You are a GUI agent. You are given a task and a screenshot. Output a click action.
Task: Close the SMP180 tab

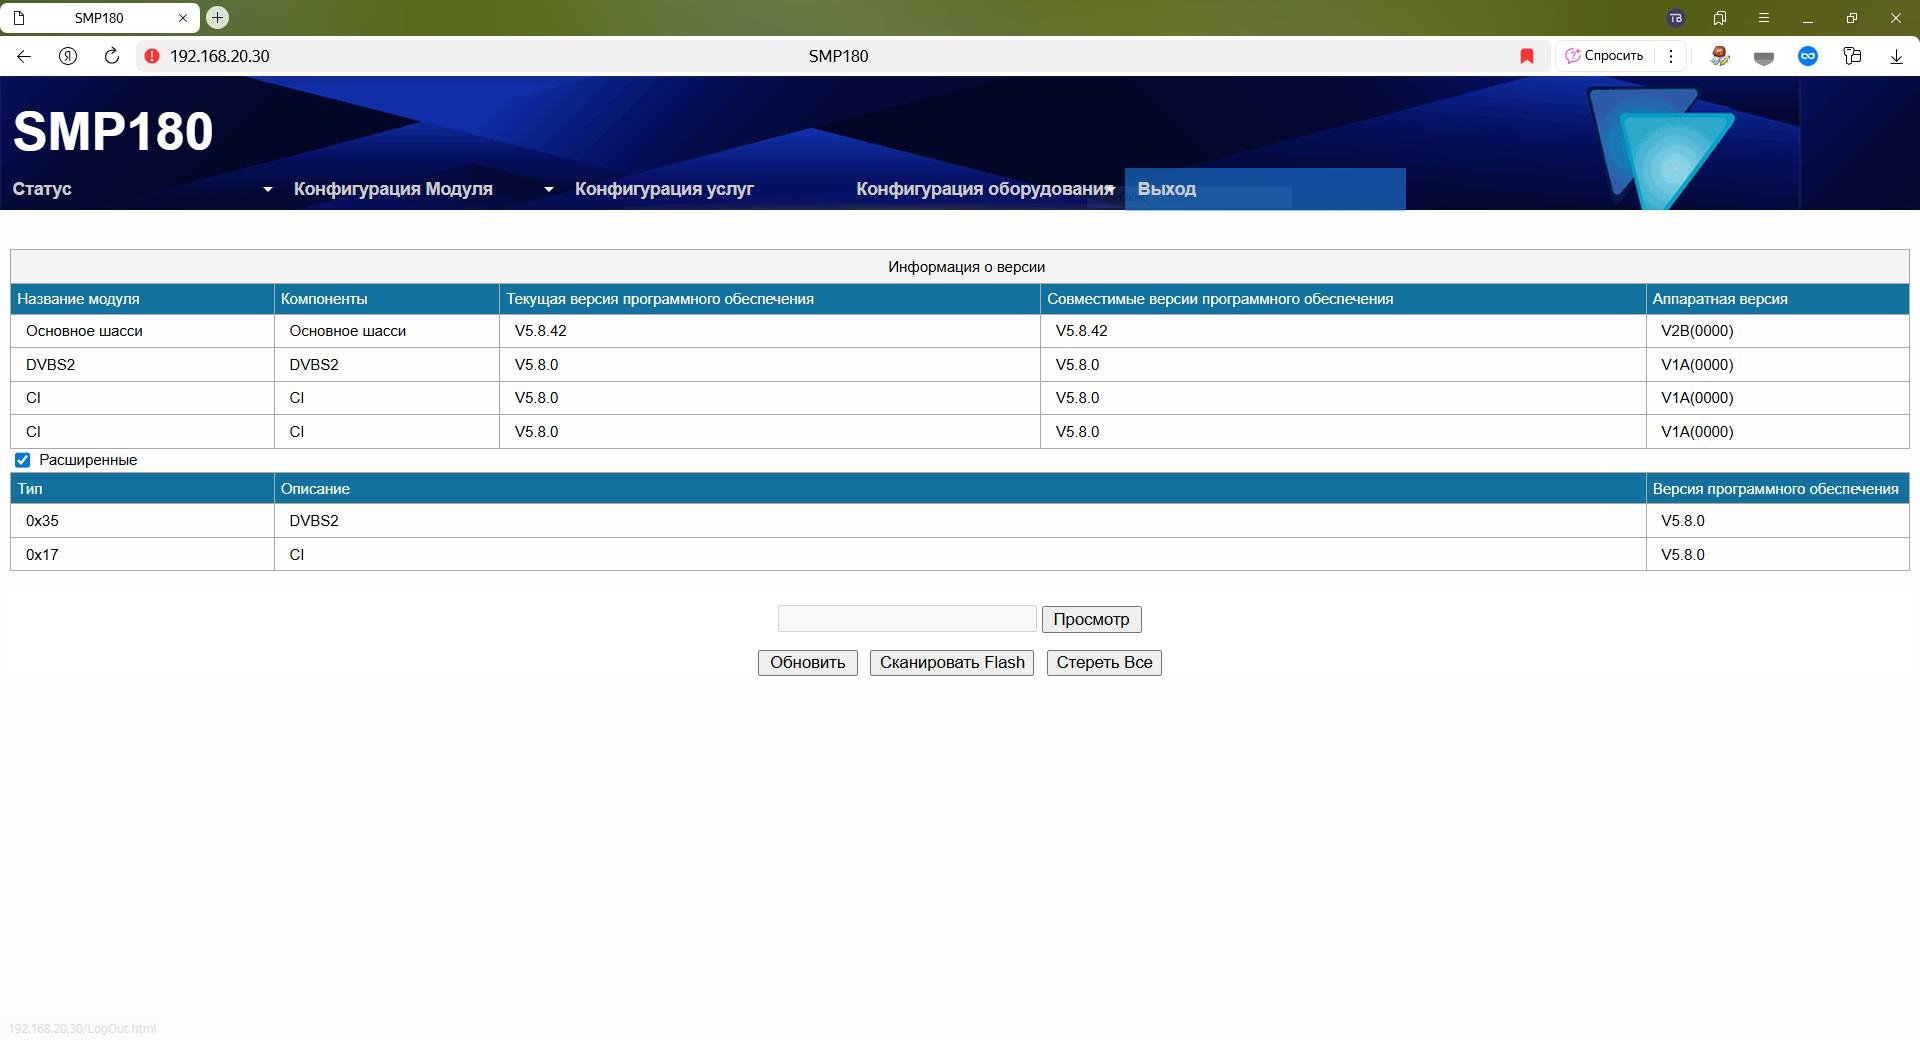183,18
